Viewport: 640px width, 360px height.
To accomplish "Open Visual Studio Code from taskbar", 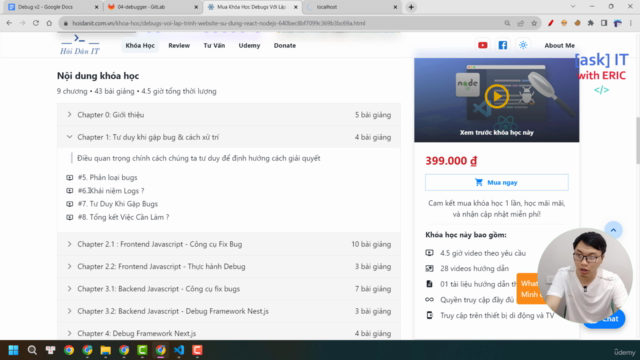I will click(x=179, y=350).
